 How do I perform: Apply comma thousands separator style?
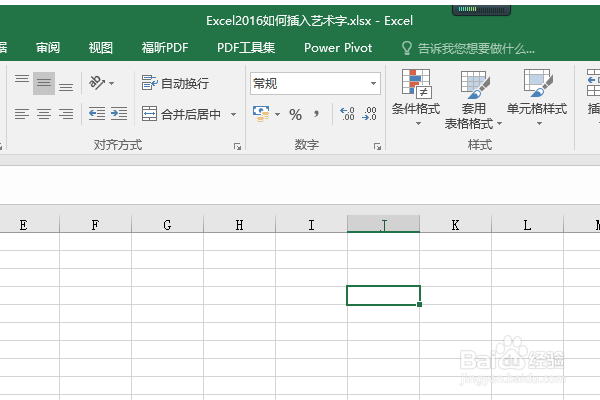click(x=316, y=114)
